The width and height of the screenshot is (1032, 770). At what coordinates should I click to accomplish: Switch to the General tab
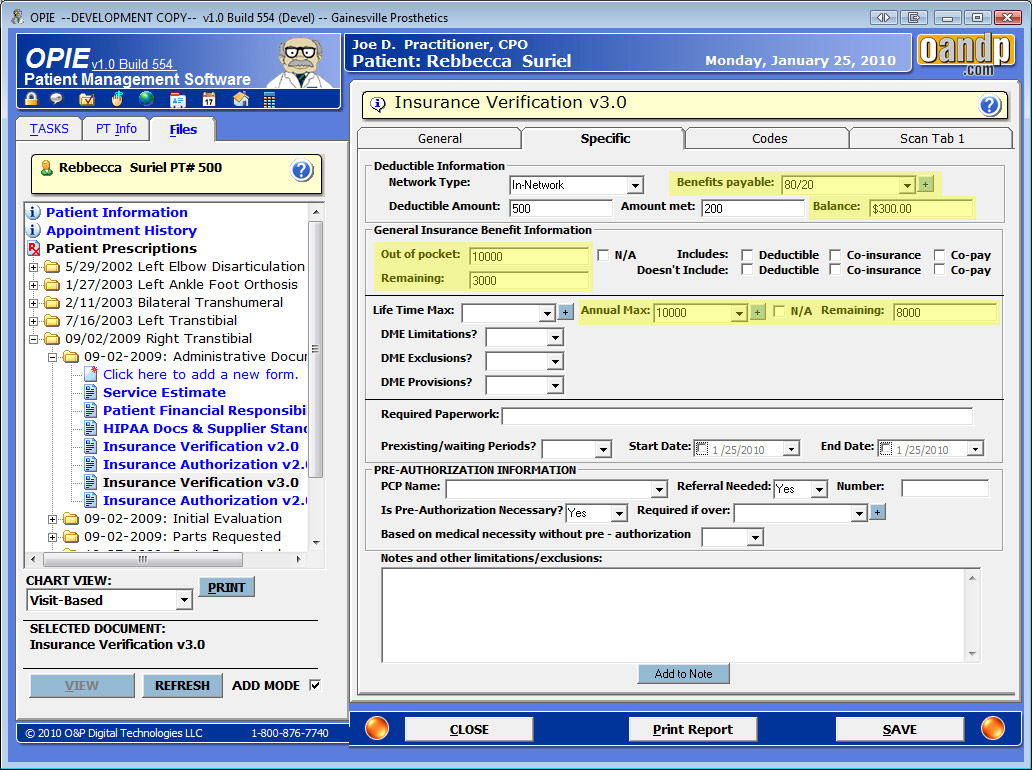coord(439,138)
